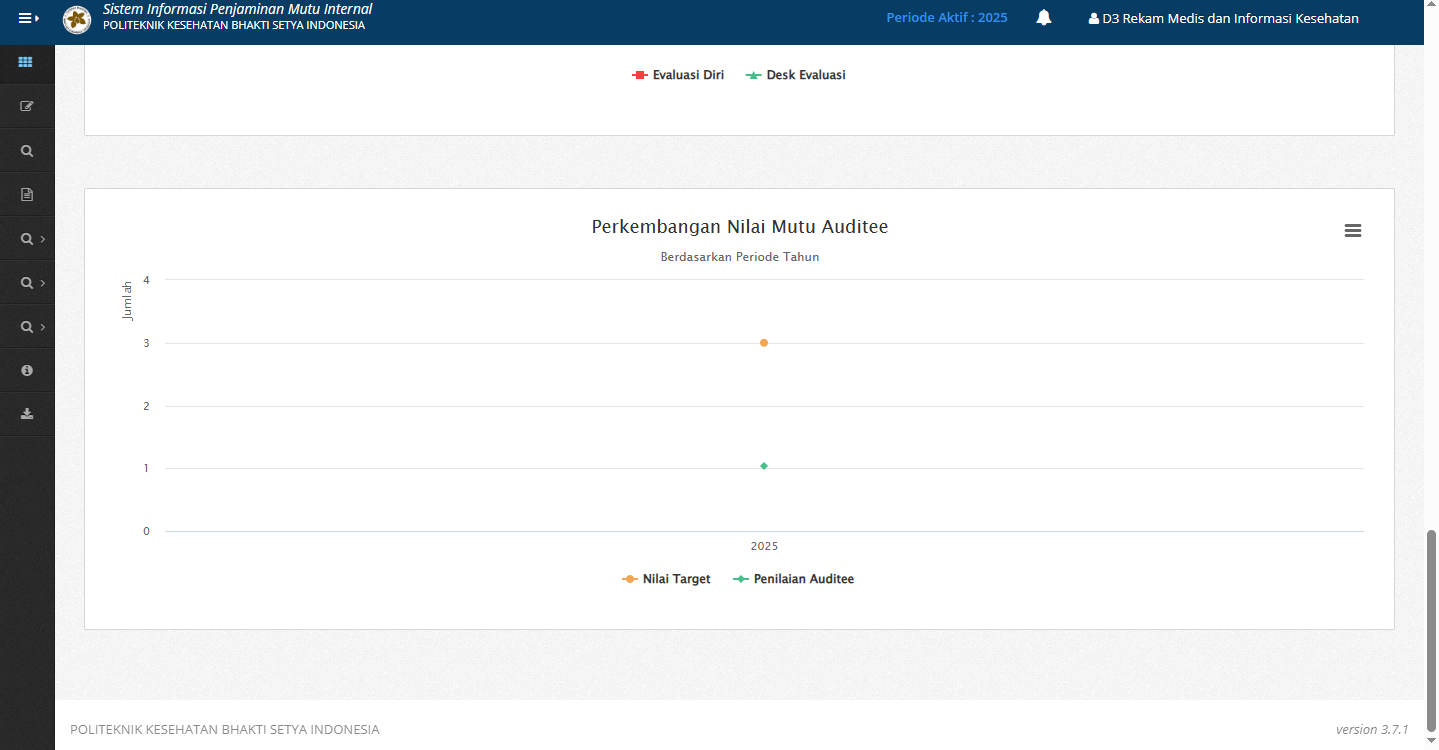This screenshot has height=750, width=1439.
Task: Click the info circle icon in the sidebar
Action: pyautogui.click(x=27, y=370)
